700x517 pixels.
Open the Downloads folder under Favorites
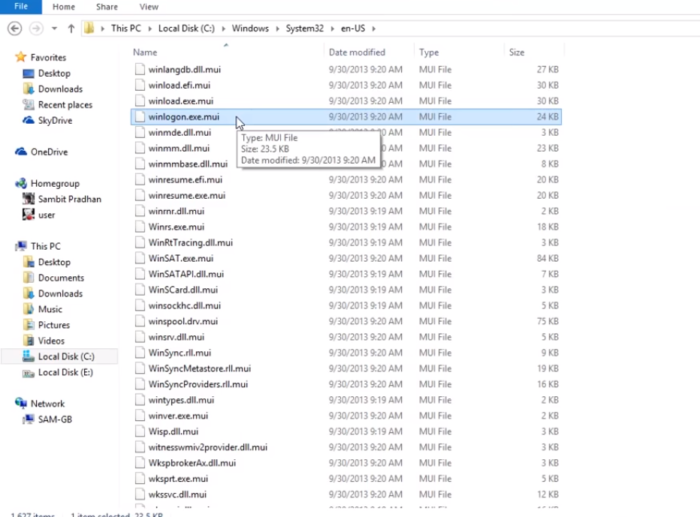(60, 89)
